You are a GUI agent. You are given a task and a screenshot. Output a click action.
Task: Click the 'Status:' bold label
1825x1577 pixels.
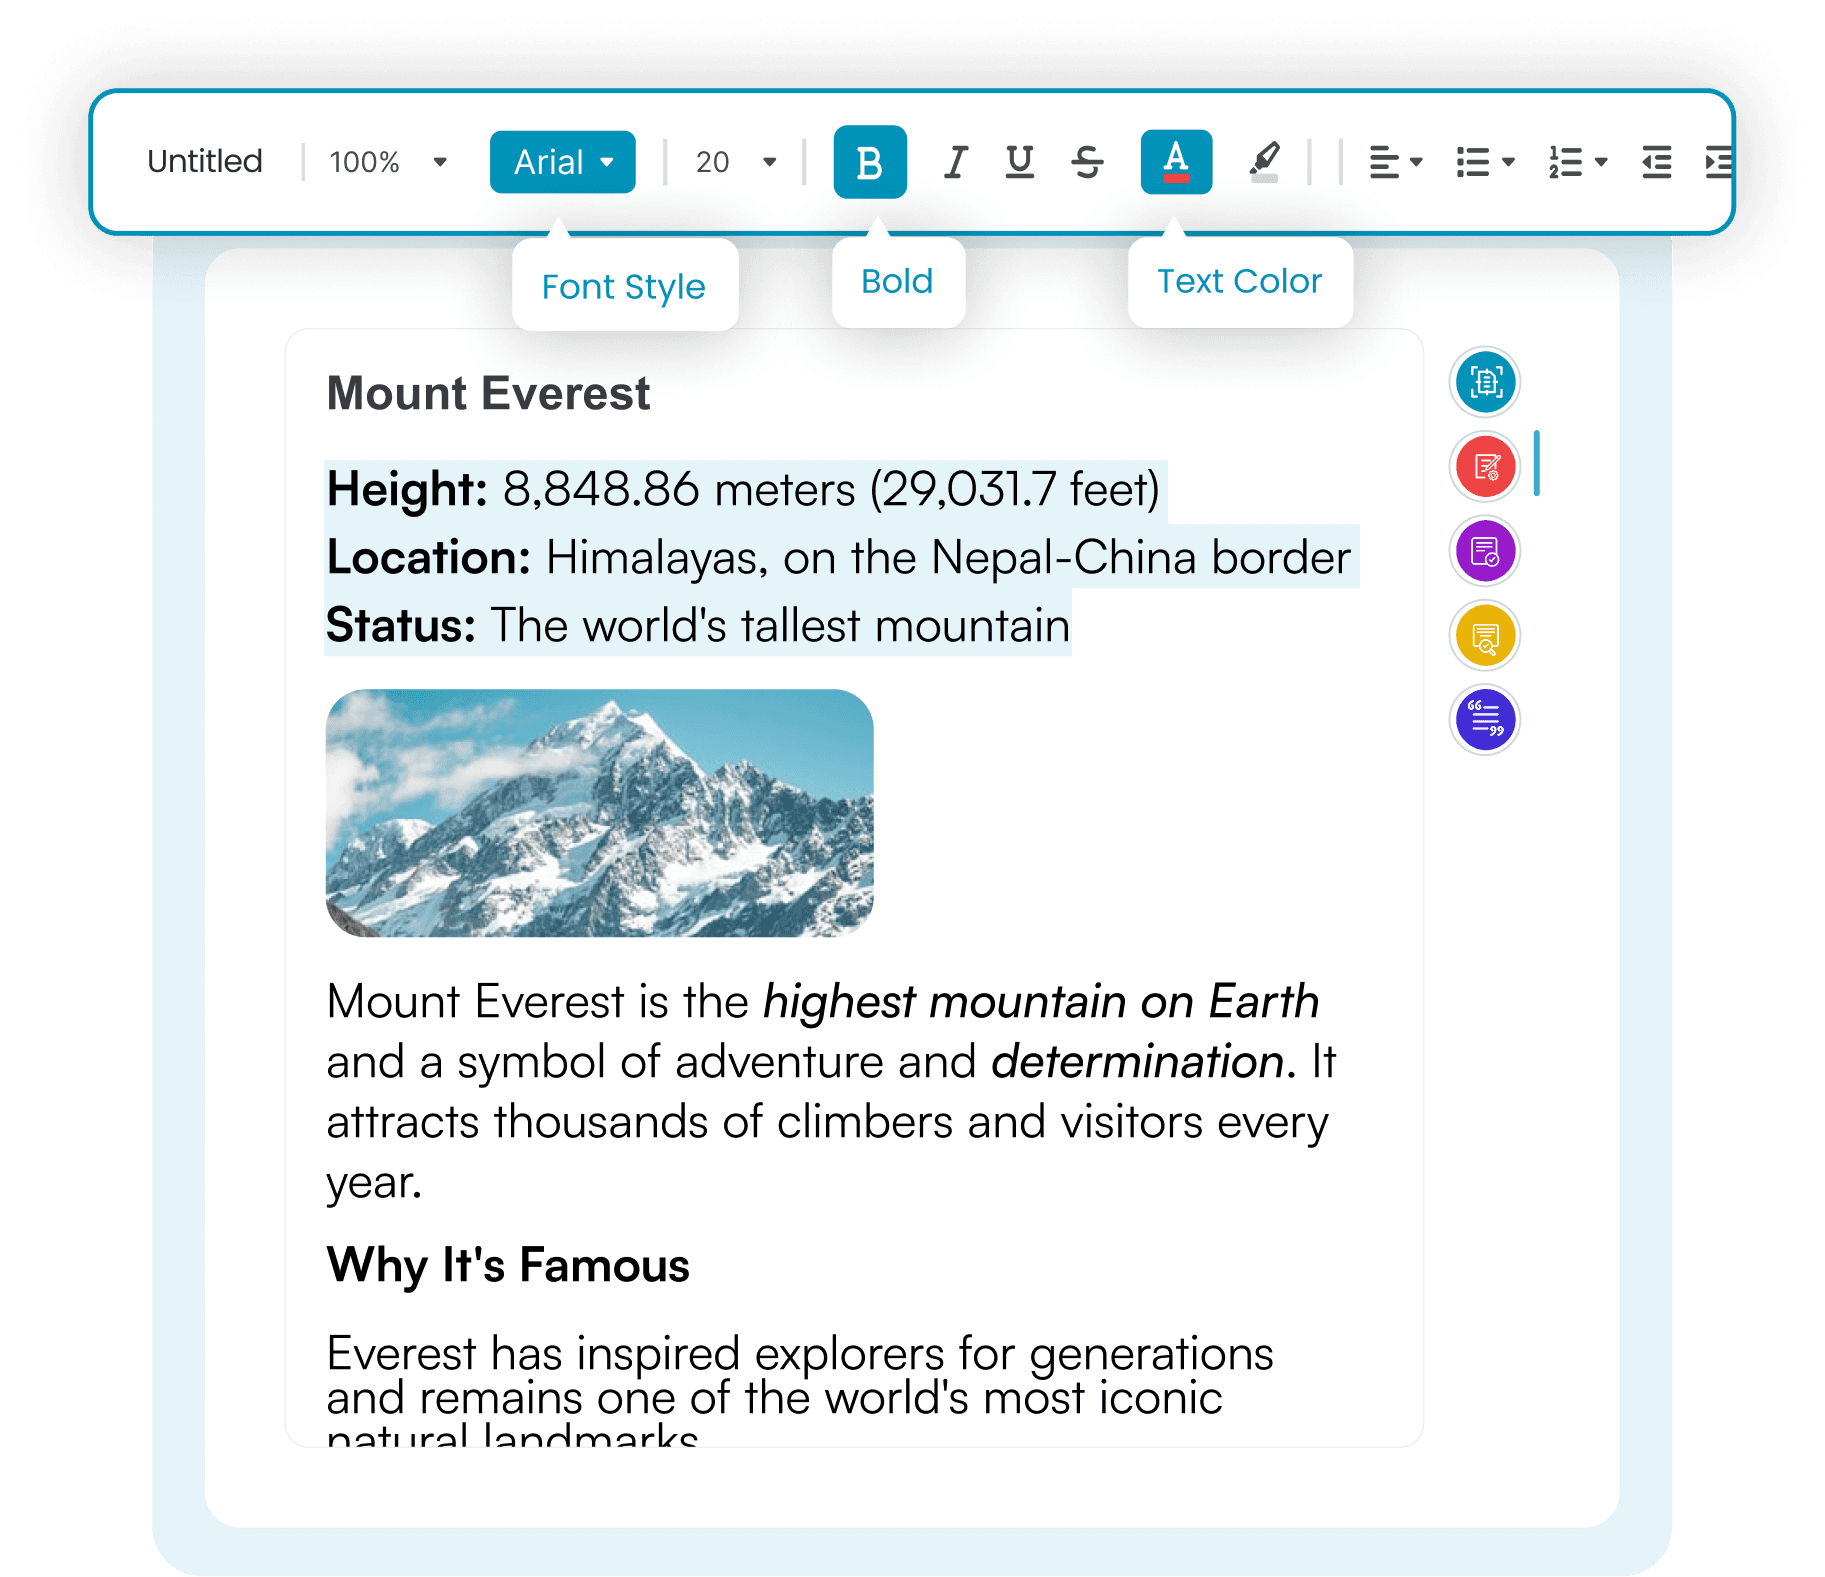(x=401, y=626)
